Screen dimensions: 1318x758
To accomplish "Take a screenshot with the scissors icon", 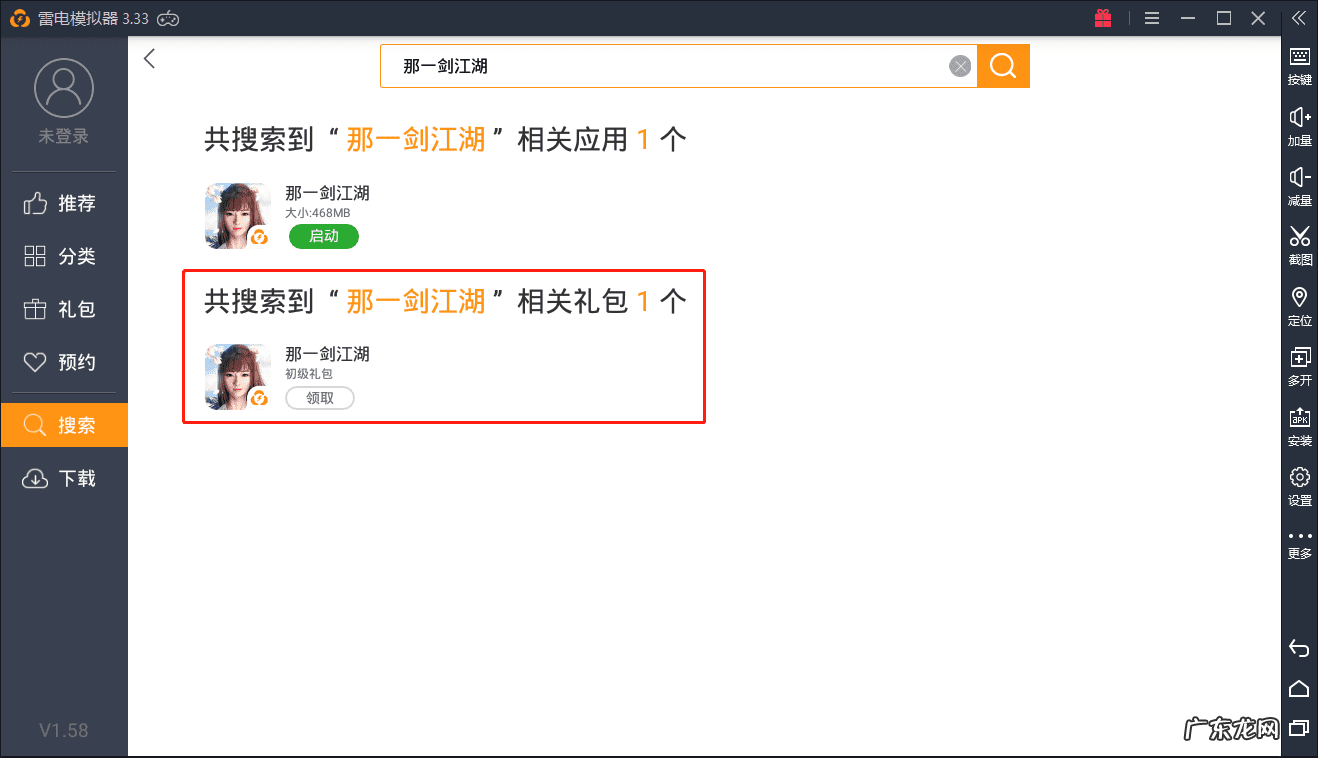I will point(1299,244).
